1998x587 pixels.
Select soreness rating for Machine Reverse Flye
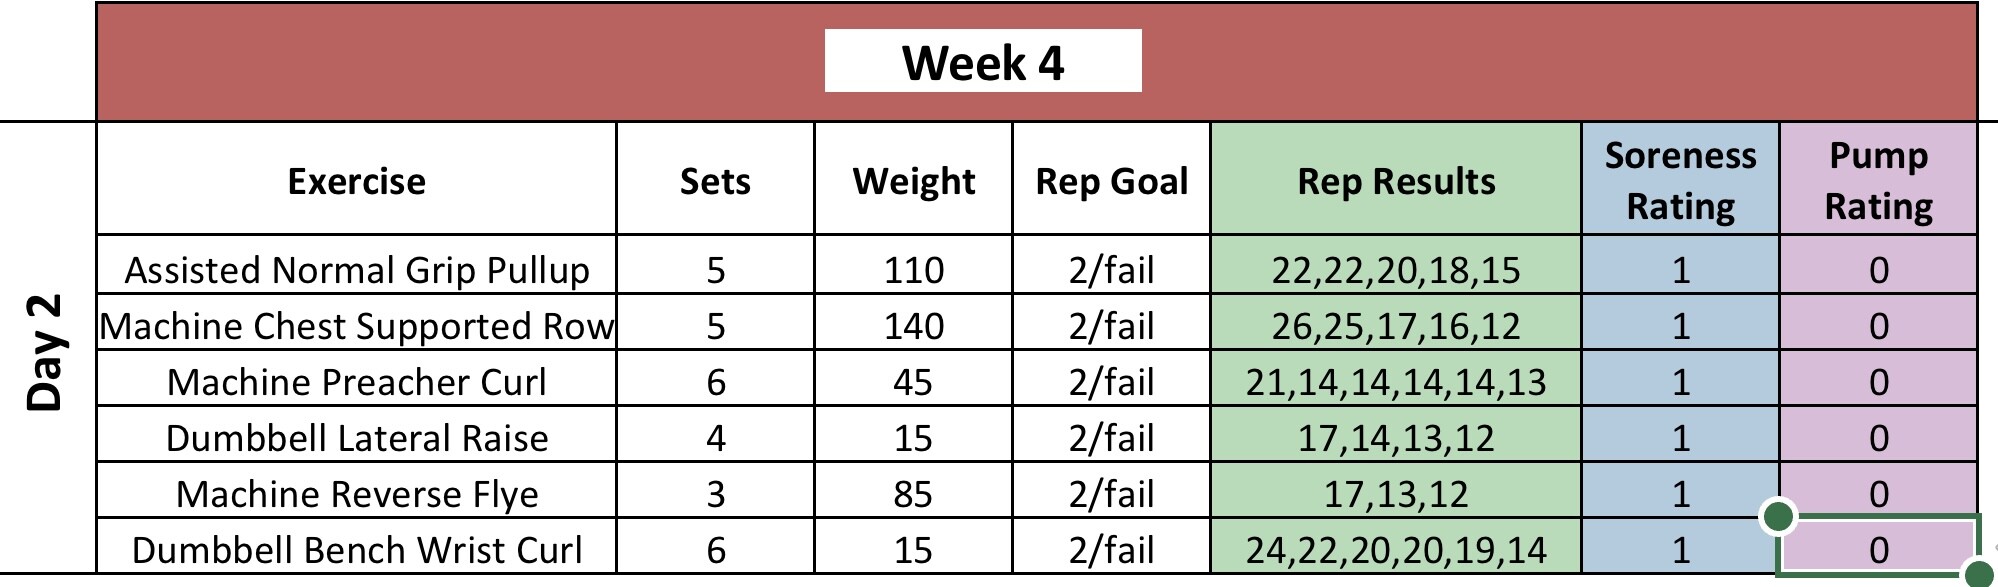1680,494
